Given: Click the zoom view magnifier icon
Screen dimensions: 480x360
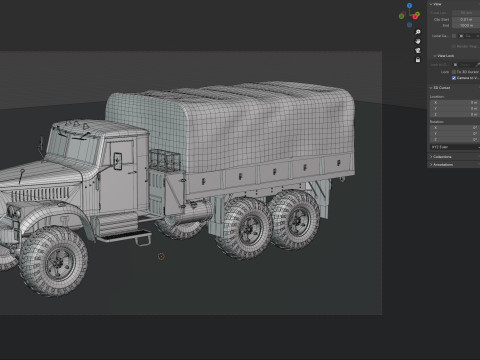Looking at the screenshot, I should (418, 32).
